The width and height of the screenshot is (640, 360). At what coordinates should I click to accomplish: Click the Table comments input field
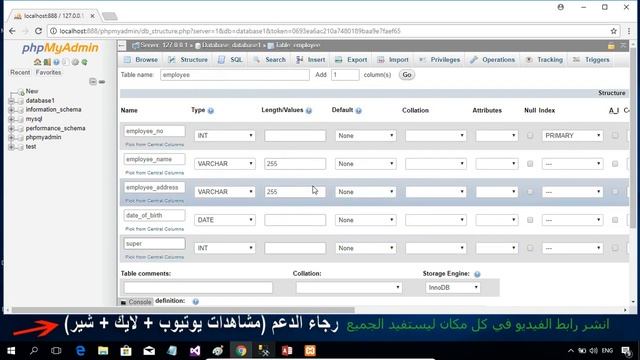[x=198, y=288]
